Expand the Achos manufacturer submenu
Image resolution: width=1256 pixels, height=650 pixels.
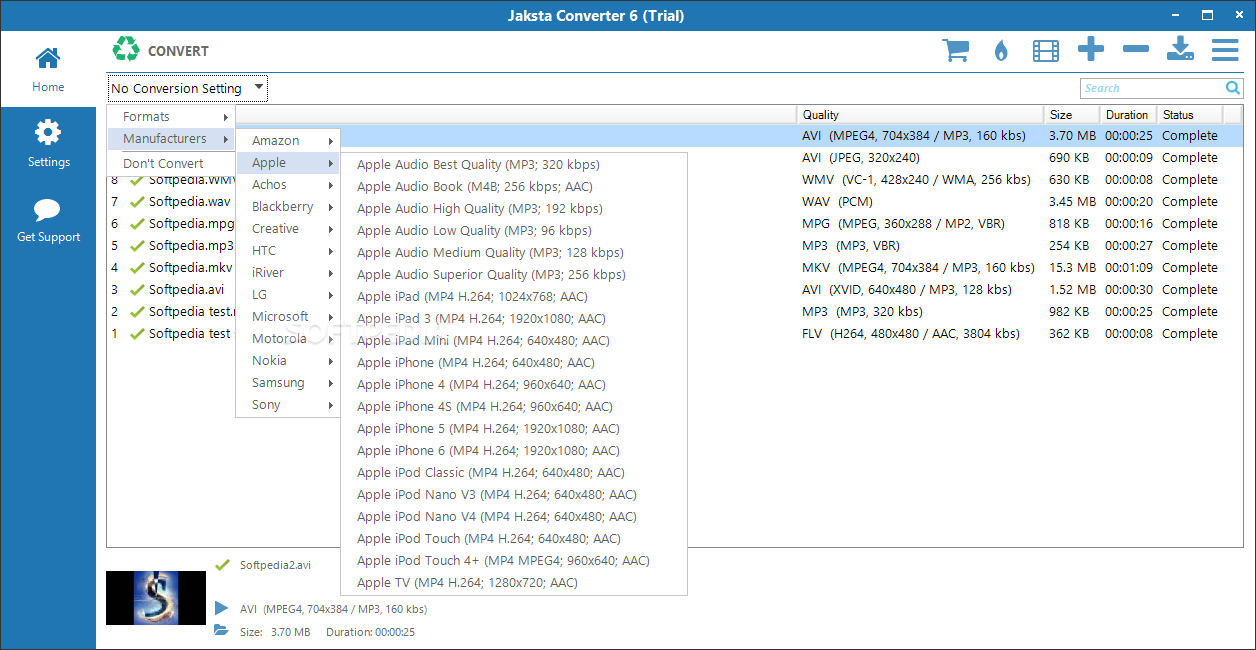pos(288,185)
